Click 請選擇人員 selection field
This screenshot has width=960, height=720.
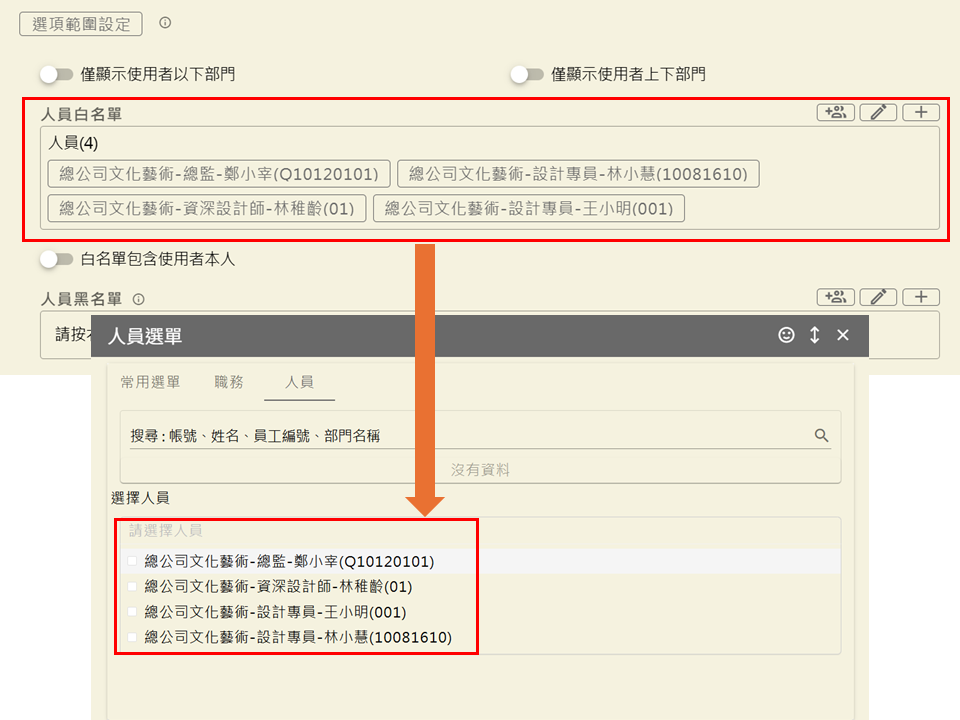(480, 531)
